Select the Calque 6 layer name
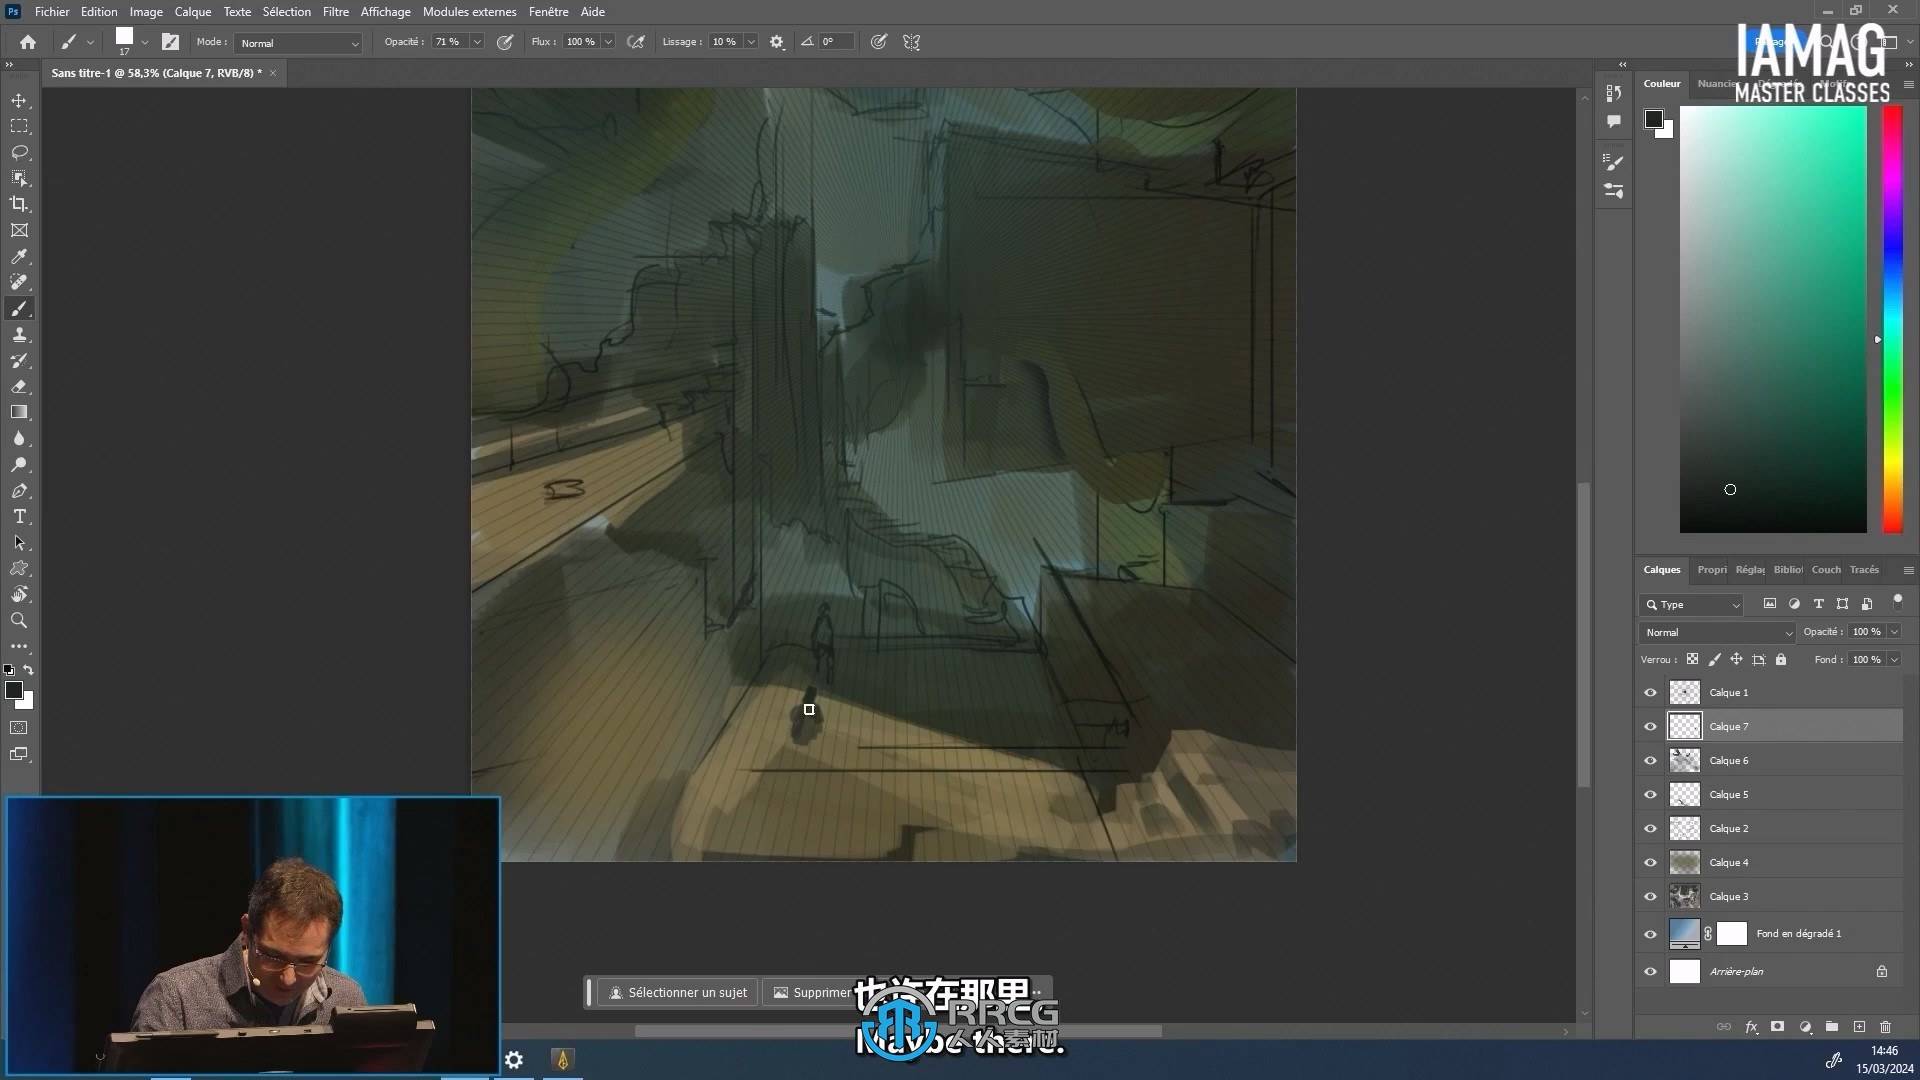The width and height of the screenshot is (1920, 1080). [1729, 761]
